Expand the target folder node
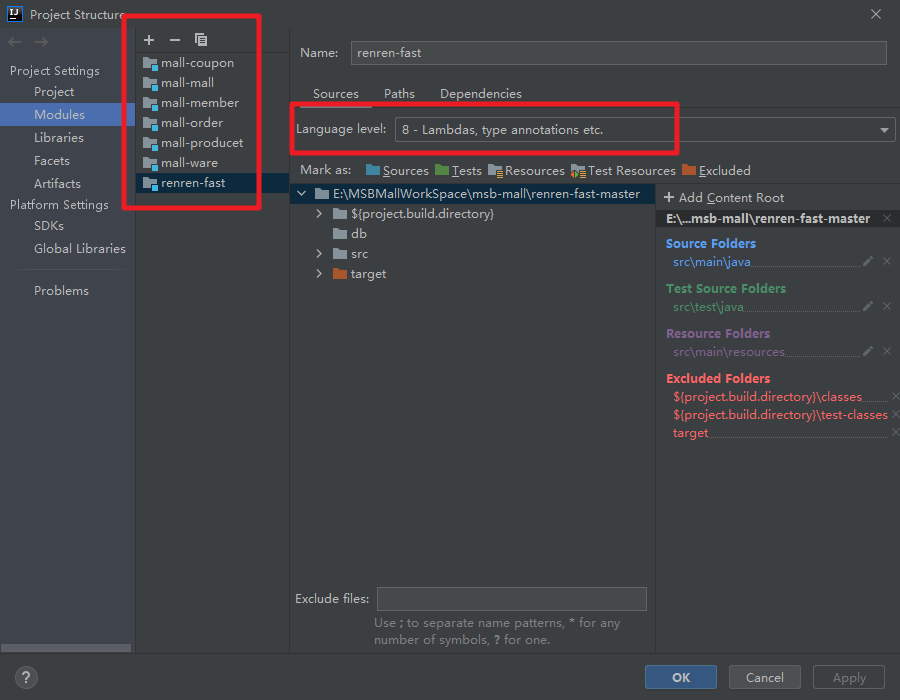This screenshot has height=700, width=900. 319,274
